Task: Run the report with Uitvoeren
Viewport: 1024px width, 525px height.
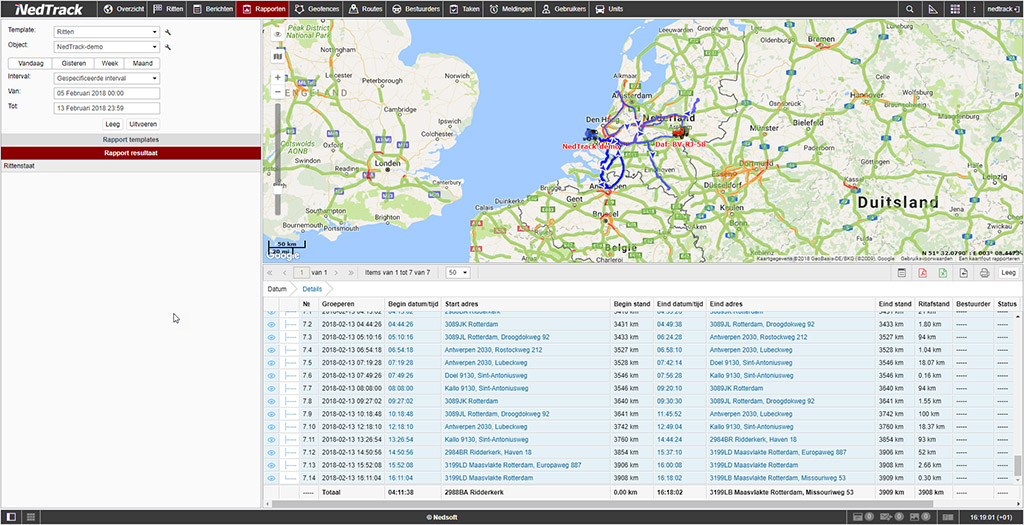Action: (x=143, y=124)
